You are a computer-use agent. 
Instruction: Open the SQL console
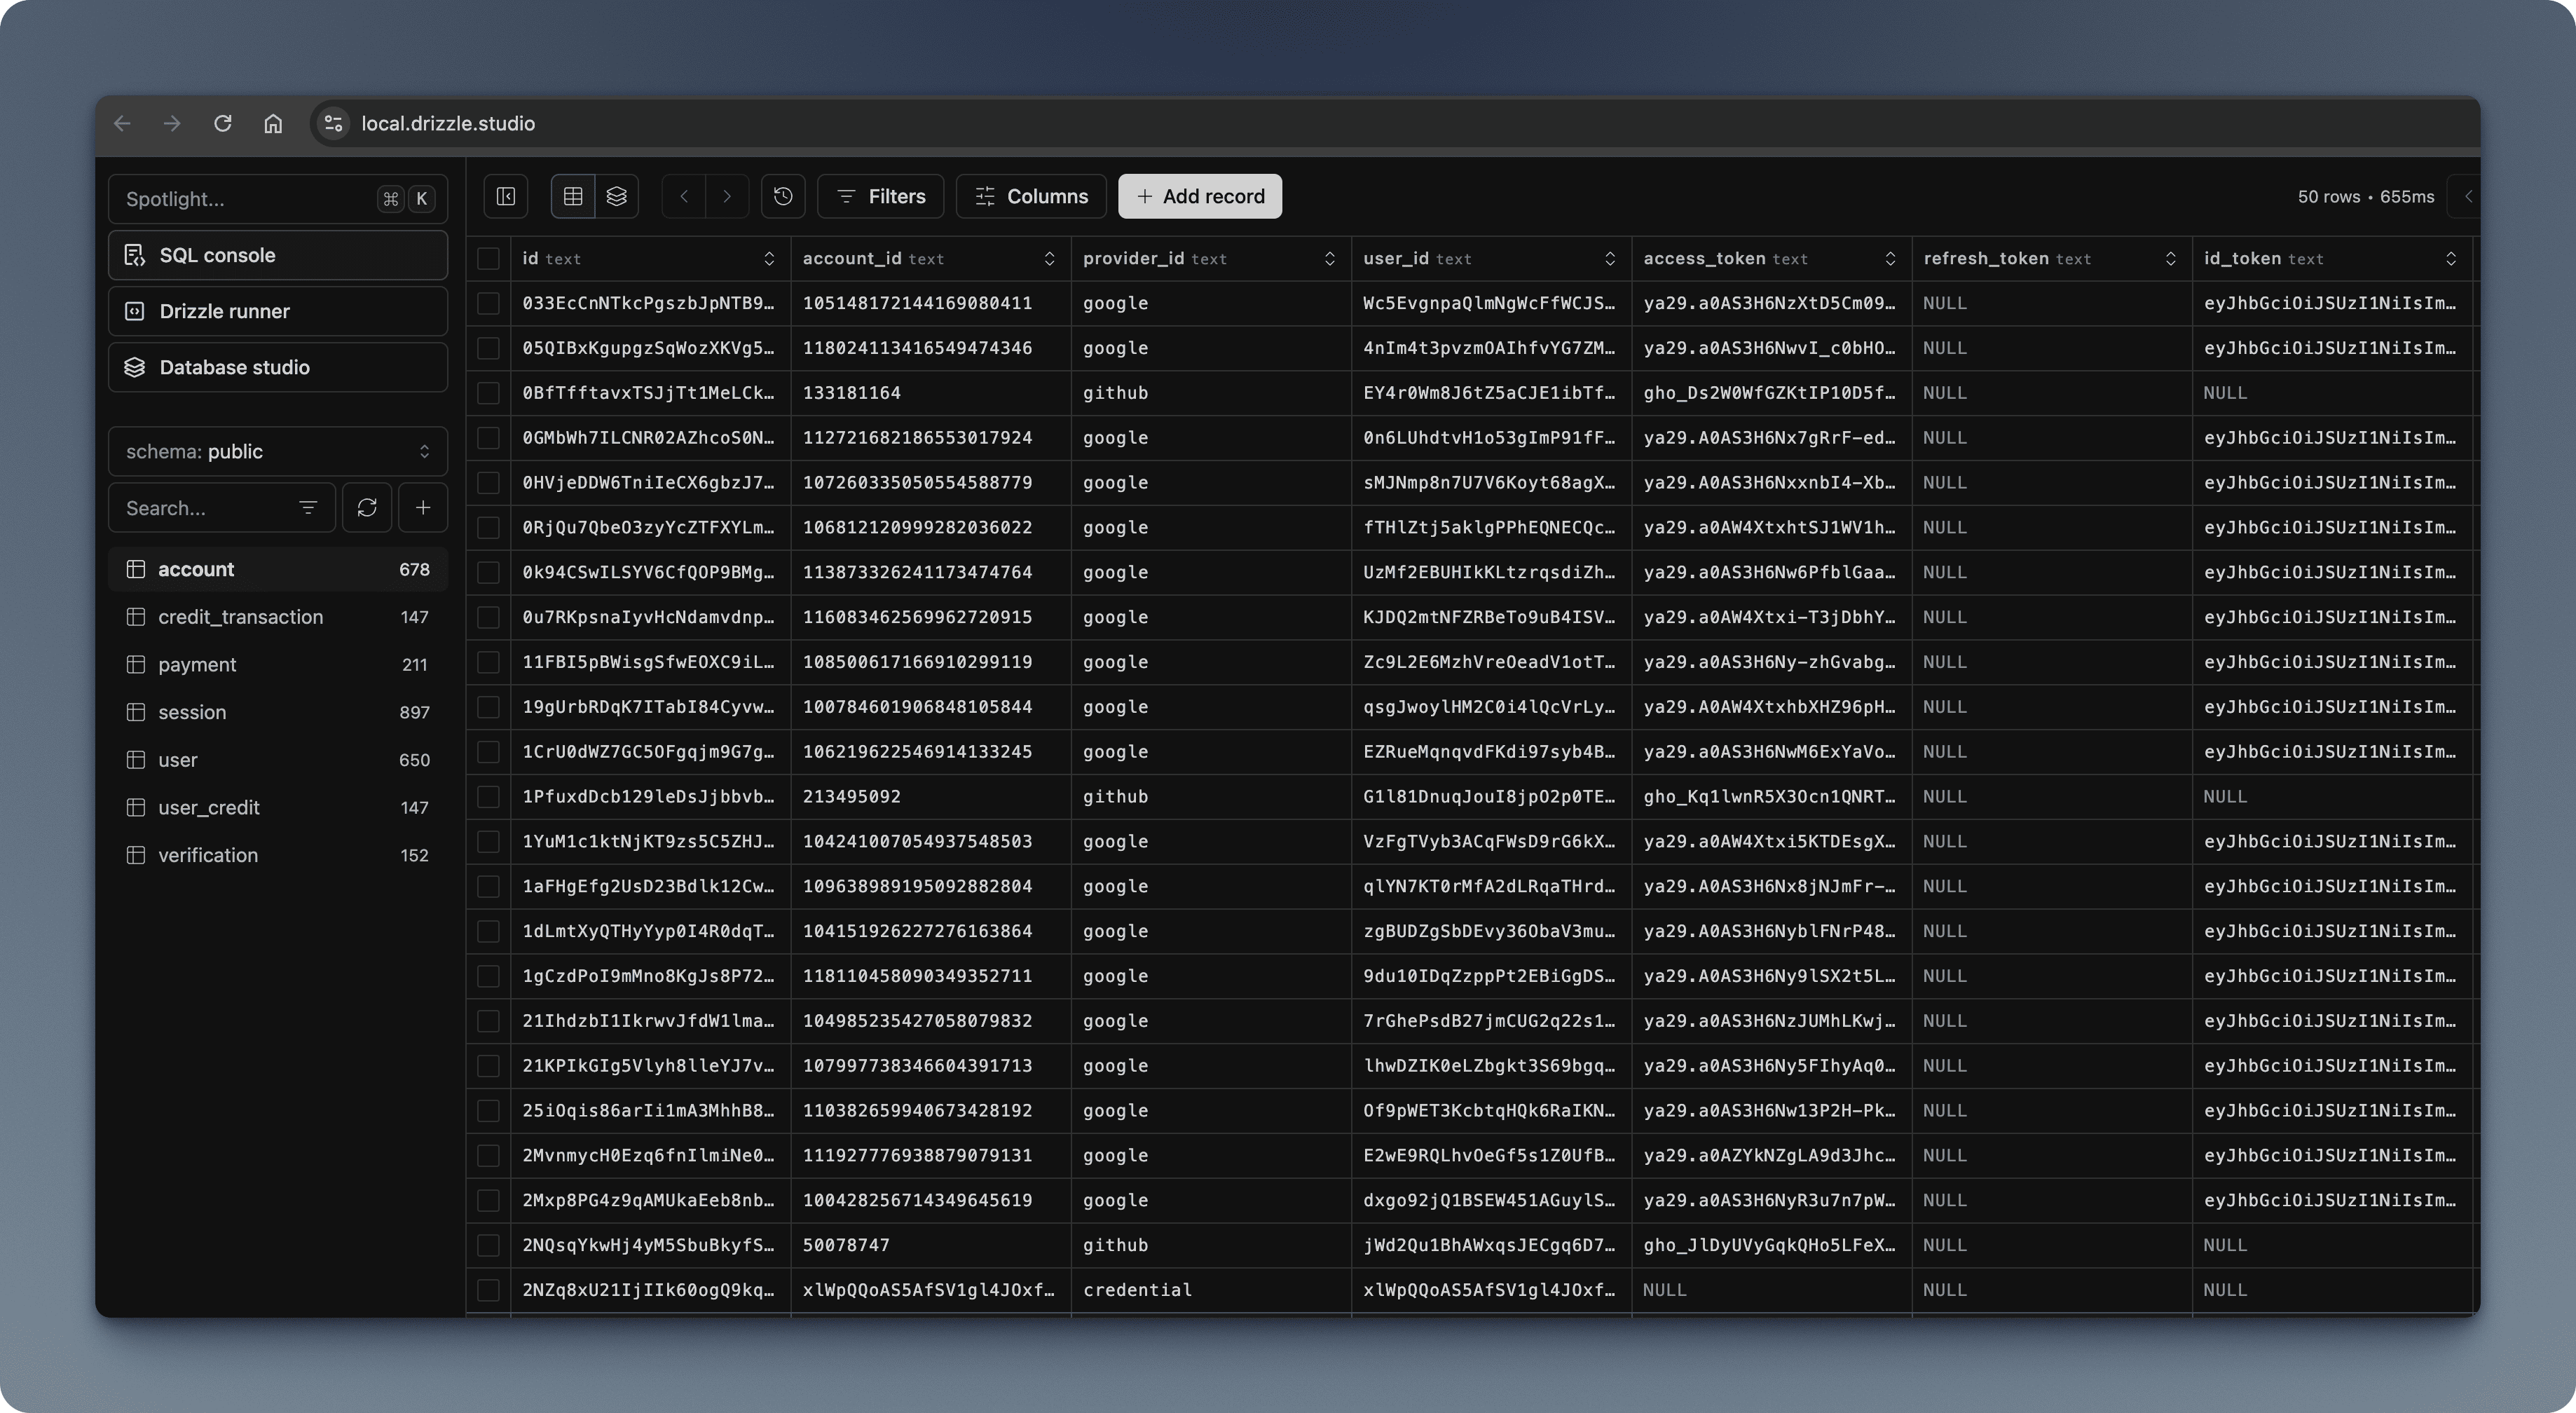[278, 255]
